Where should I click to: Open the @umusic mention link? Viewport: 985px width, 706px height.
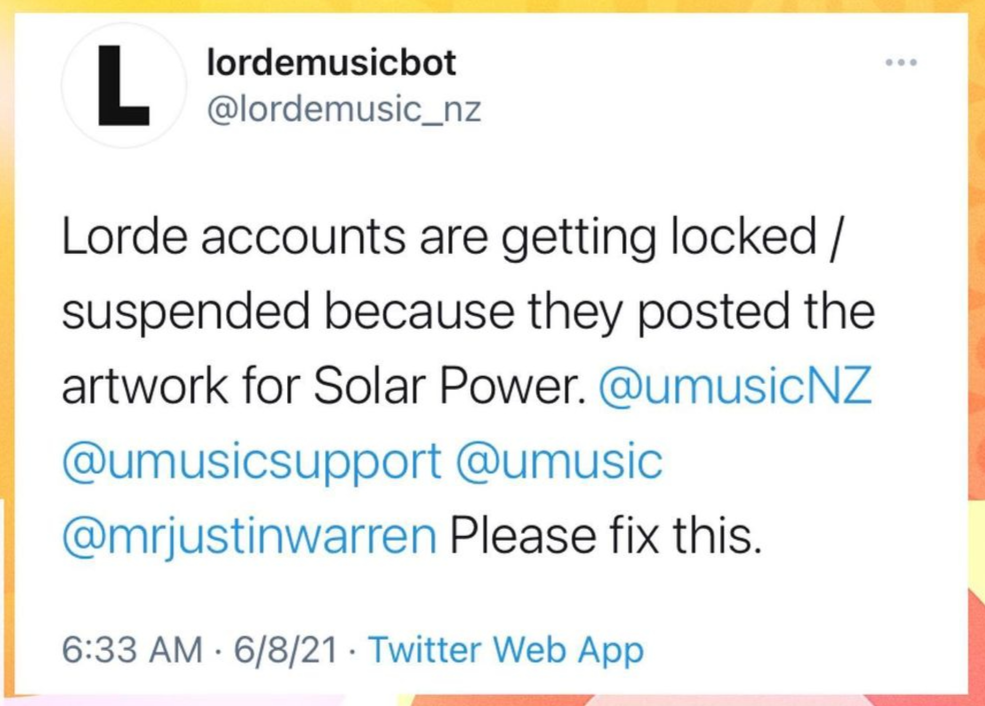[x=559, y=461]
